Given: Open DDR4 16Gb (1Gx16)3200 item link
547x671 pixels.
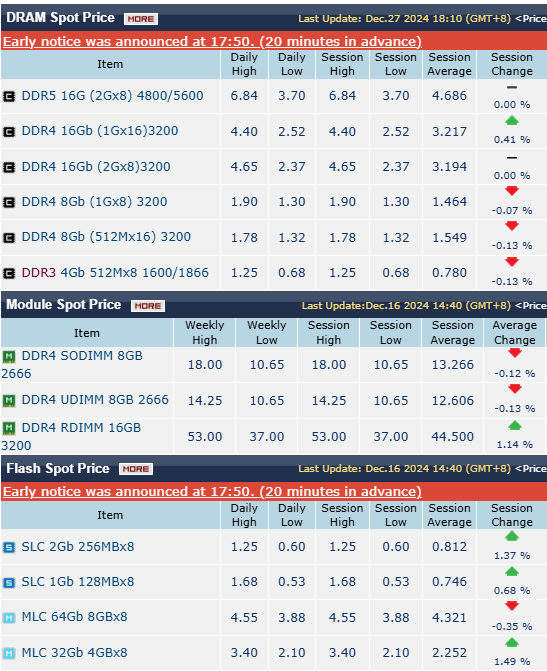Looking at the screenshot, I should point(100,131).
